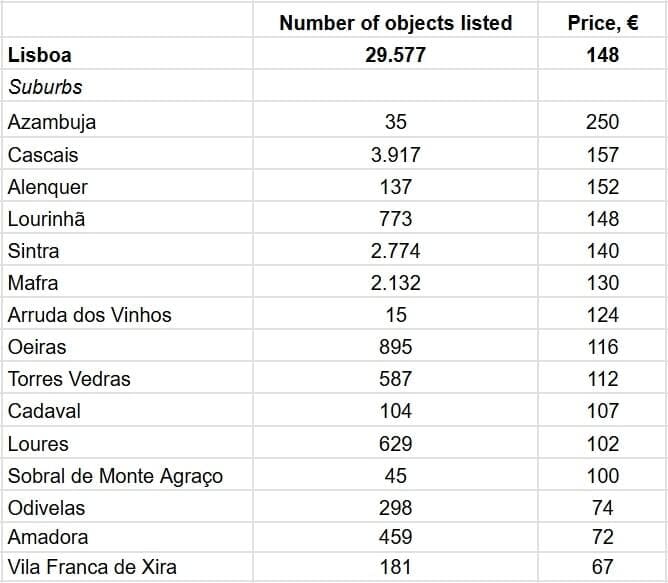The height and width of the screenshot is (583, 668).
Task: Select the Cascais listings cell 3.917
Action: pos(395,155)
